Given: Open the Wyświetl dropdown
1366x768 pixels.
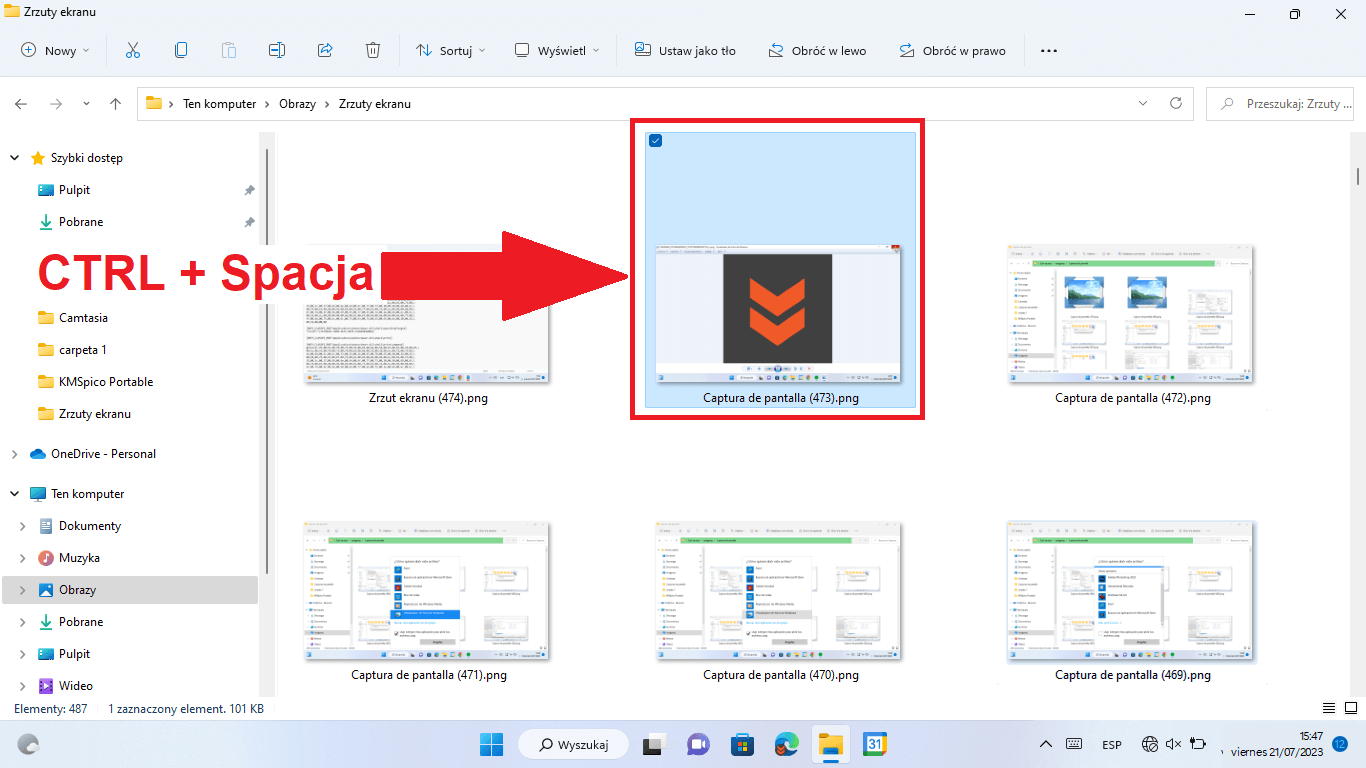Looking at the screenshot, I should tap(558, 50).
